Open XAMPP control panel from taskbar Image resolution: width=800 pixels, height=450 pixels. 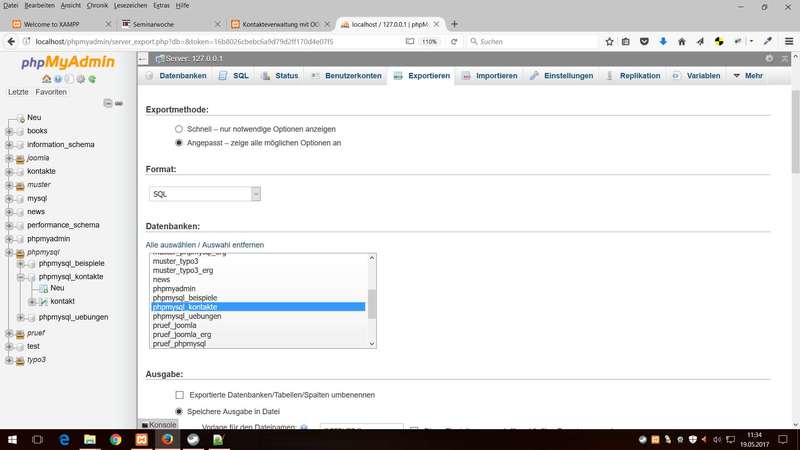click(x=141, y=439)
